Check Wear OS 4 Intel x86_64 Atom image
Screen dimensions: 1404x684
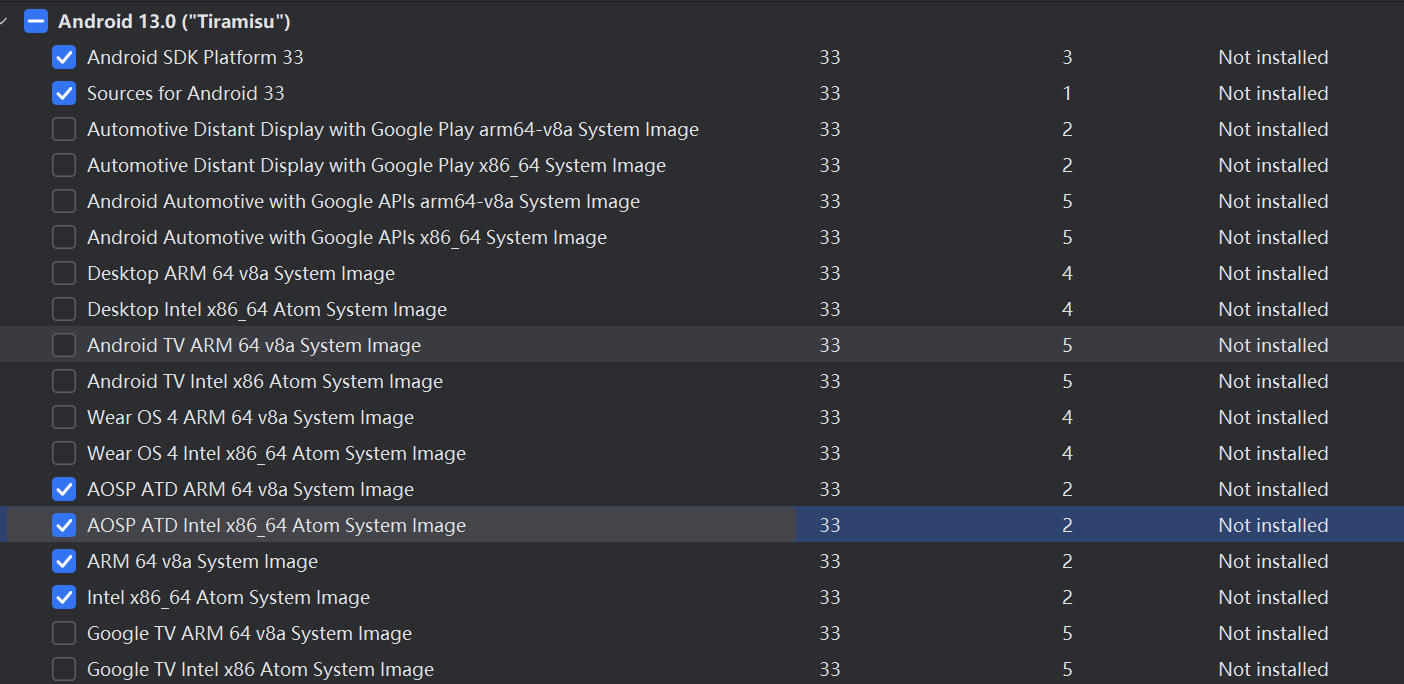[64, 453]
